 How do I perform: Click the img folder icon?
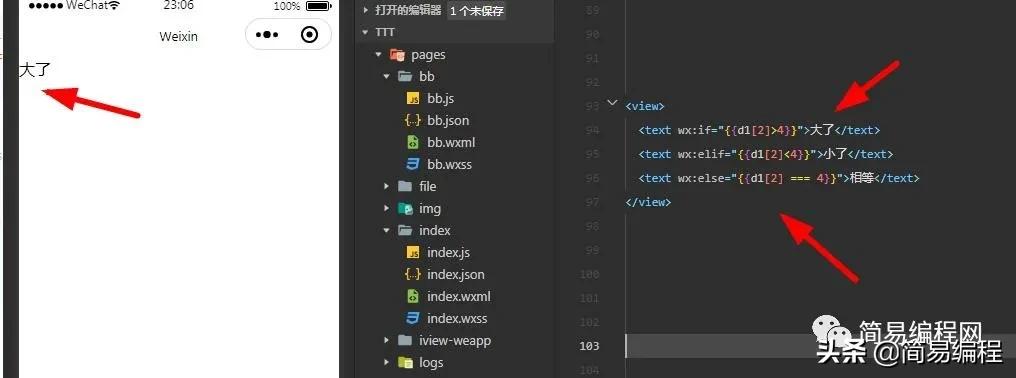[x=405, y=209]
